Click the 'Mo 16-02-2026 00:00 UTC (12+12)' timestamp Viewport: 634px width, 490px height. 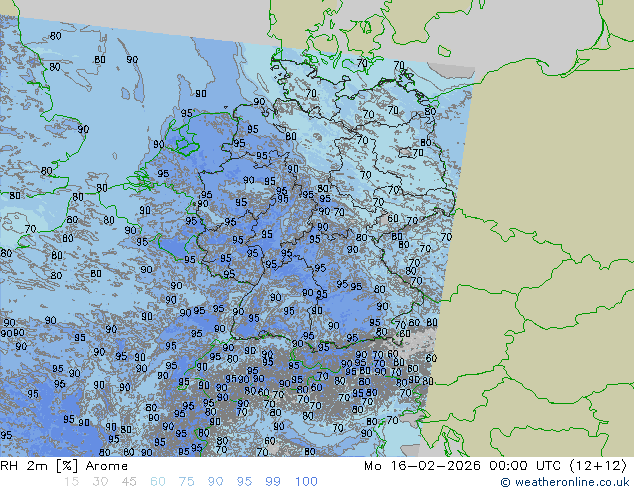pyautogui.click(x=495, y=466)
